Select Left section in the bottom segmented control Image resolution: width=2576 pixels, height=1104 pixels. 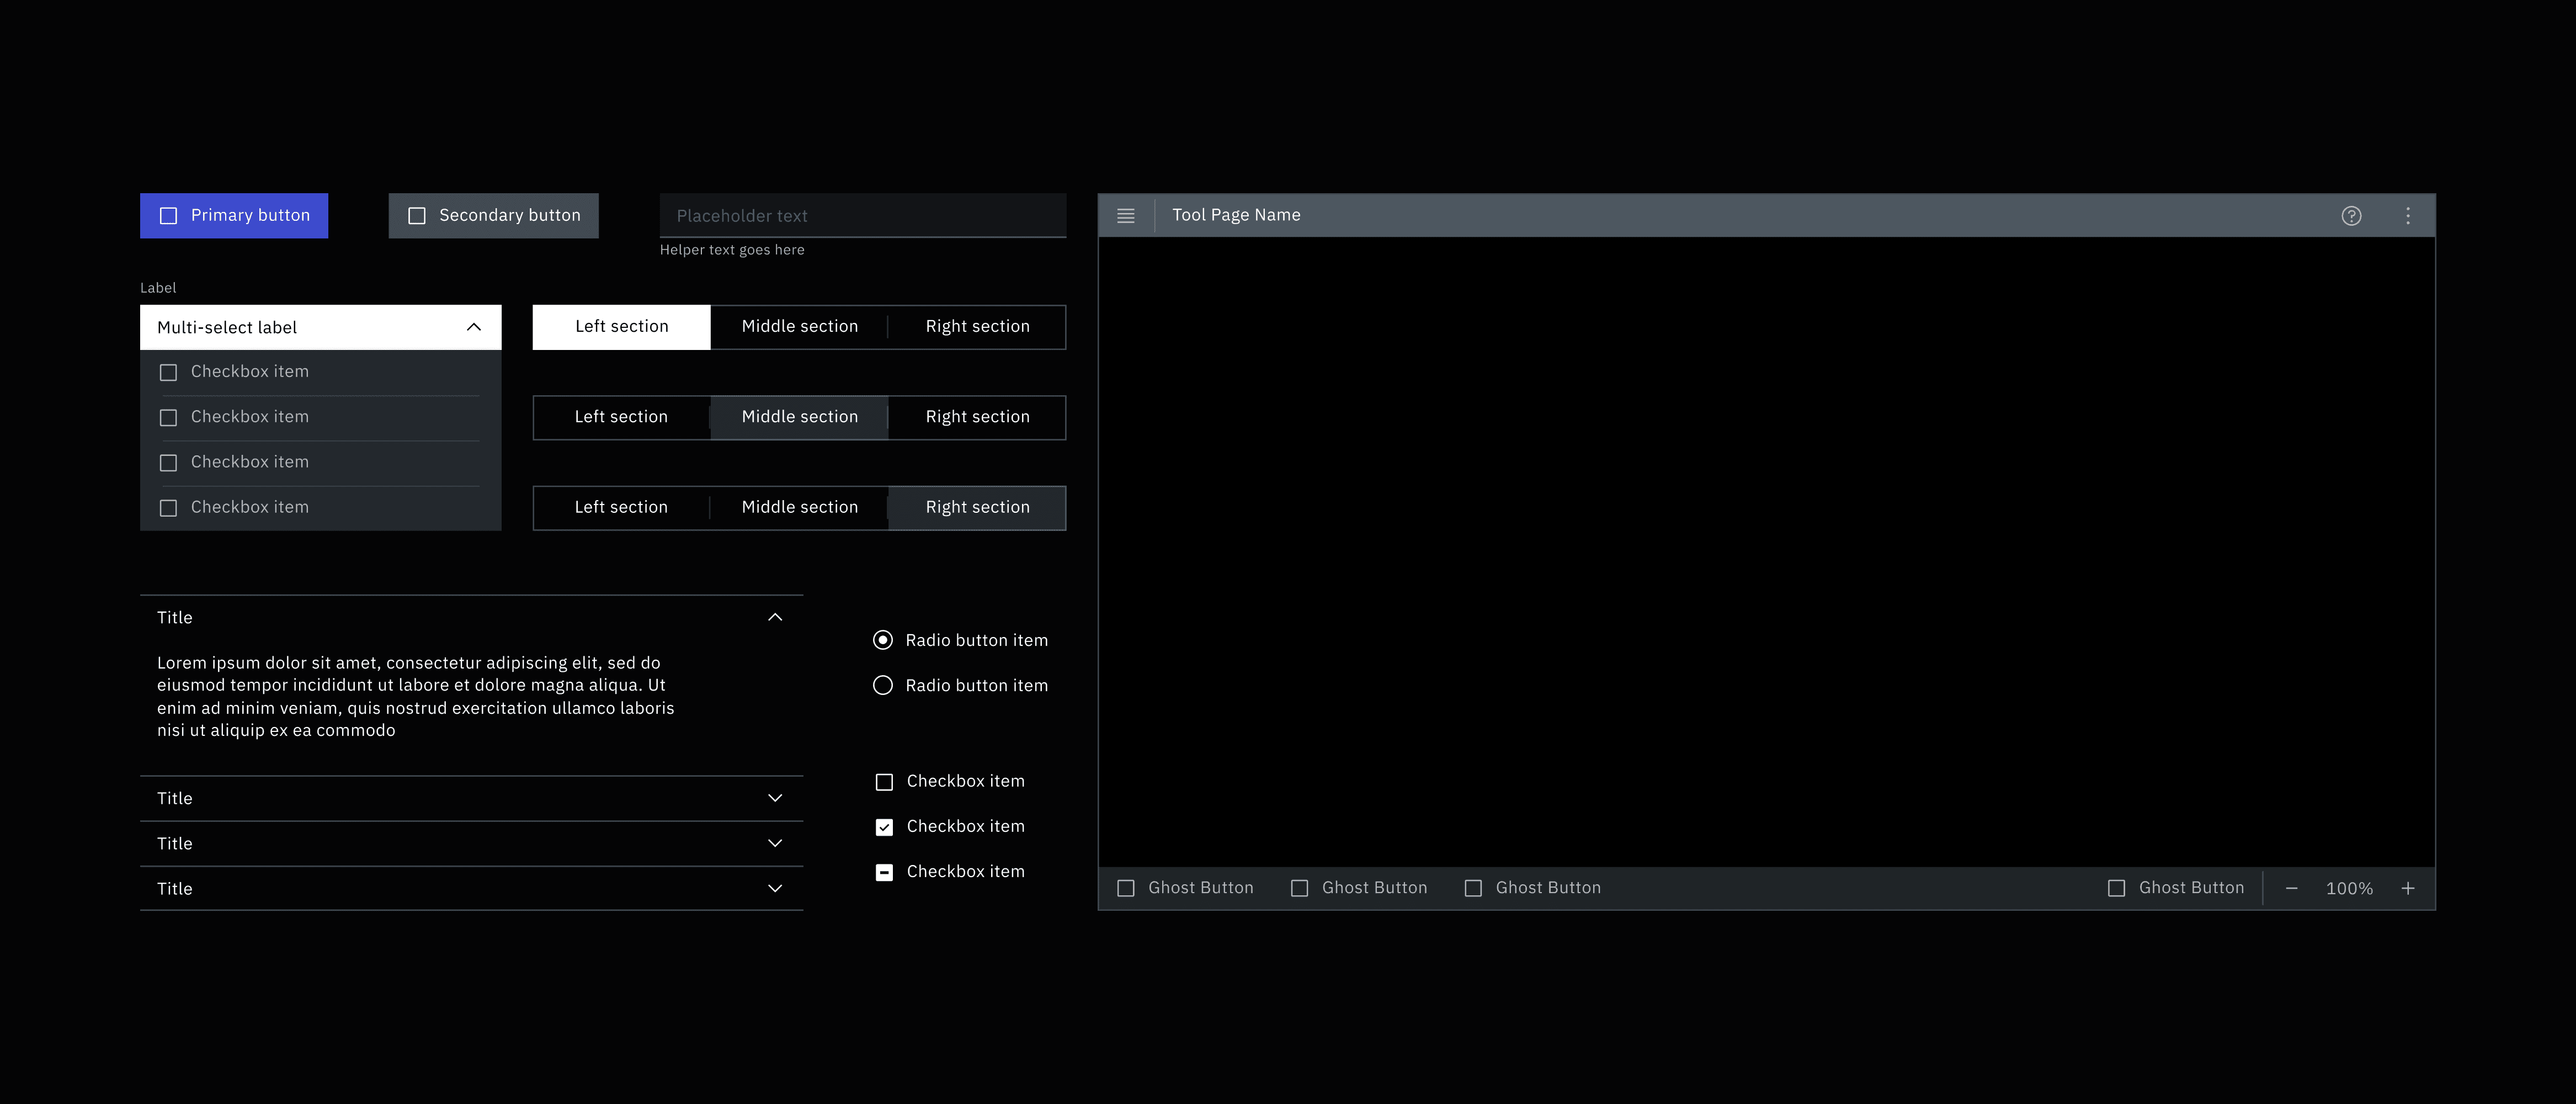pos(621,507)
